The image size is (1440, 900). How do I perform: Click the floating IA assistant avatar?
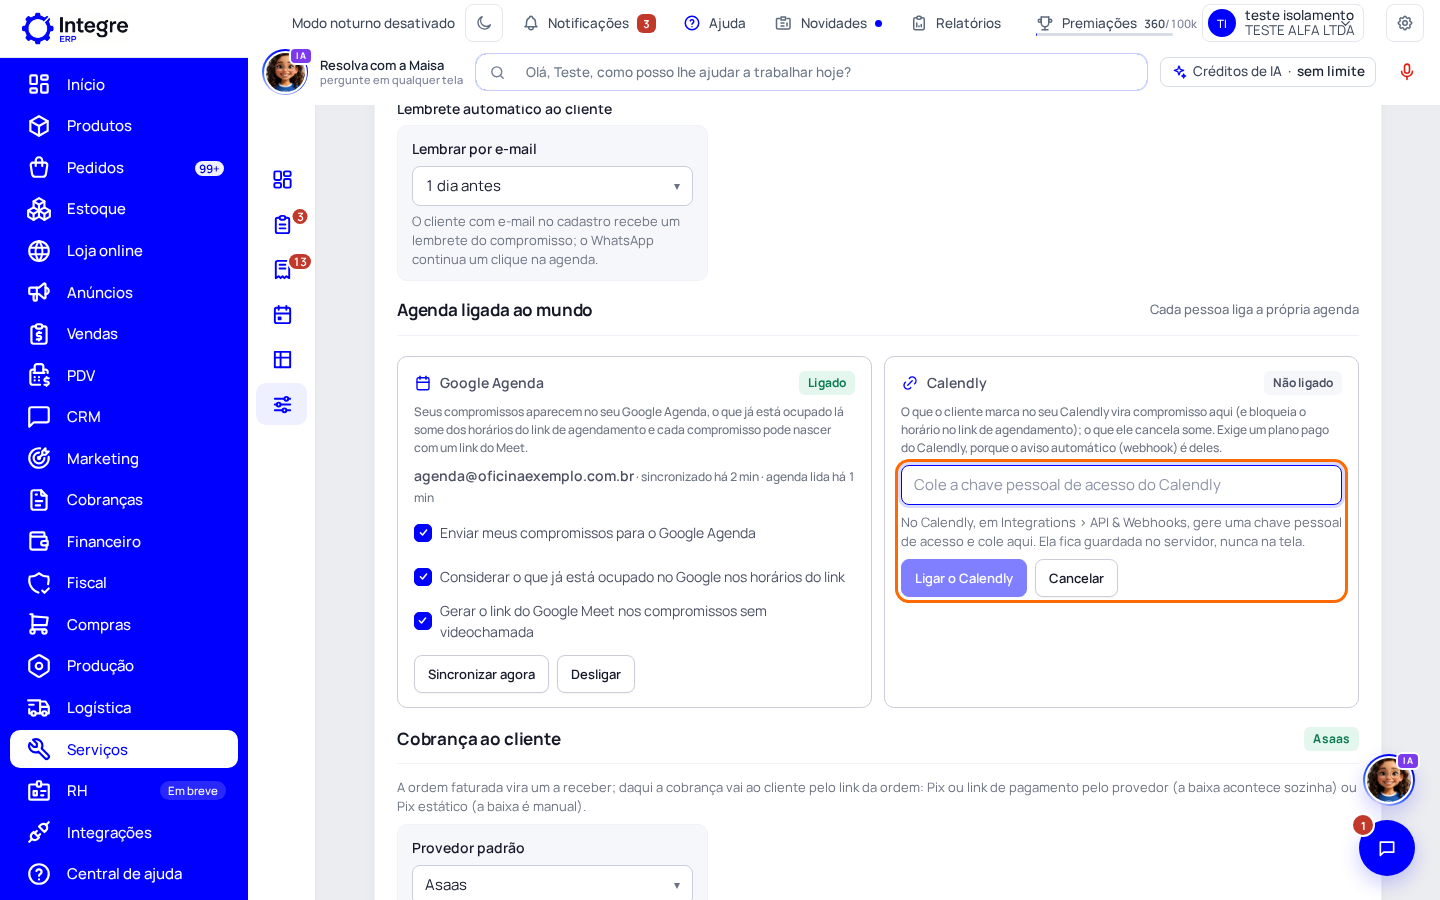click(1389, 780)
